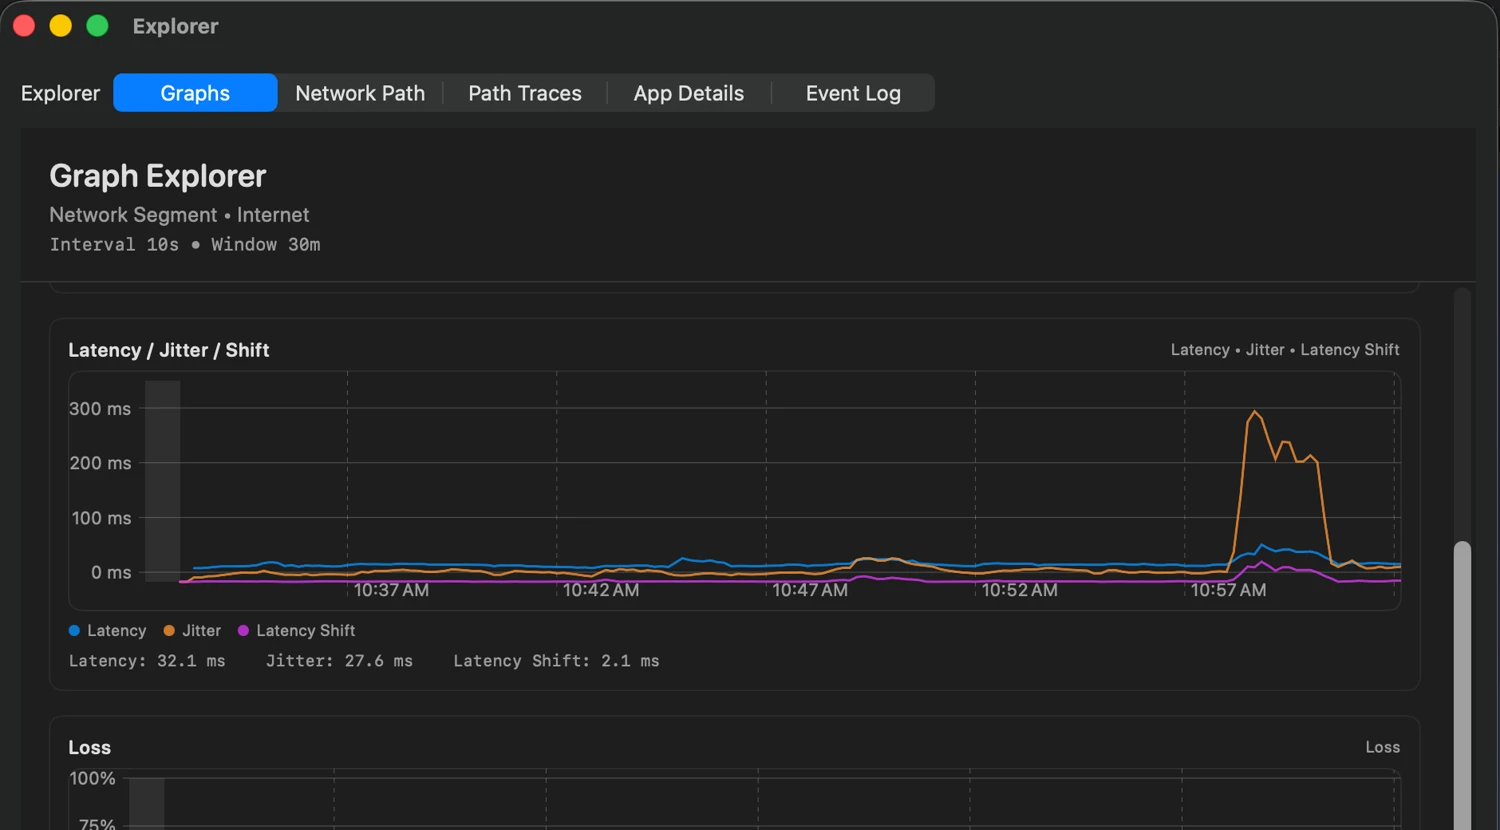Viewport: 1500px width, 830px height.
Task: Click the Latency / Jitter / Shift chart title
Action: [x=169, y=350]
